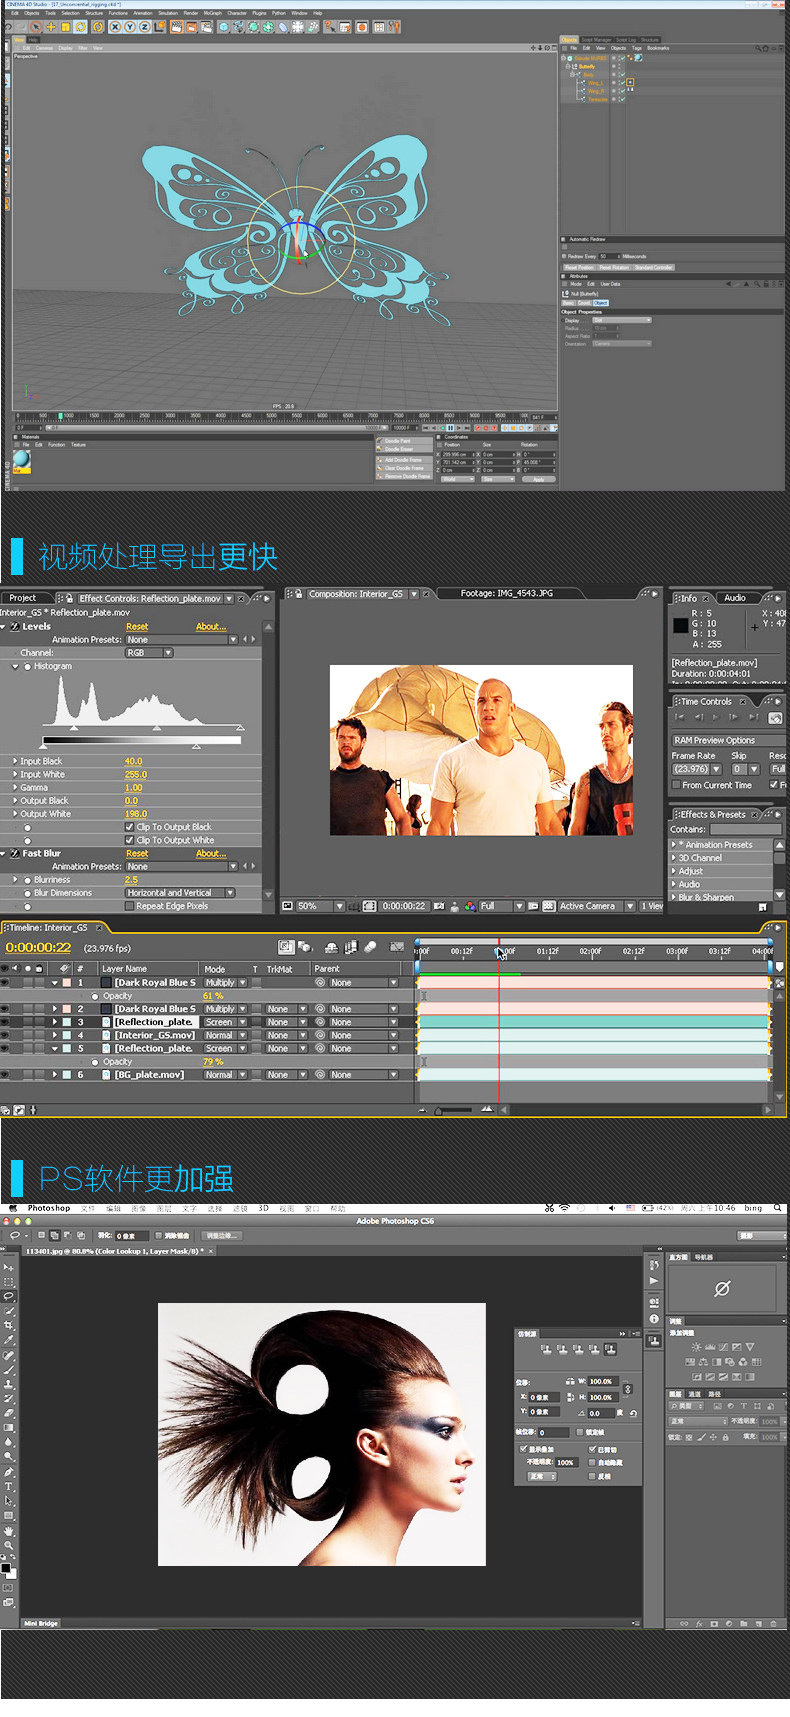Click About link for Levels effect
790x1717 pixels.
[x=211, y=627]
